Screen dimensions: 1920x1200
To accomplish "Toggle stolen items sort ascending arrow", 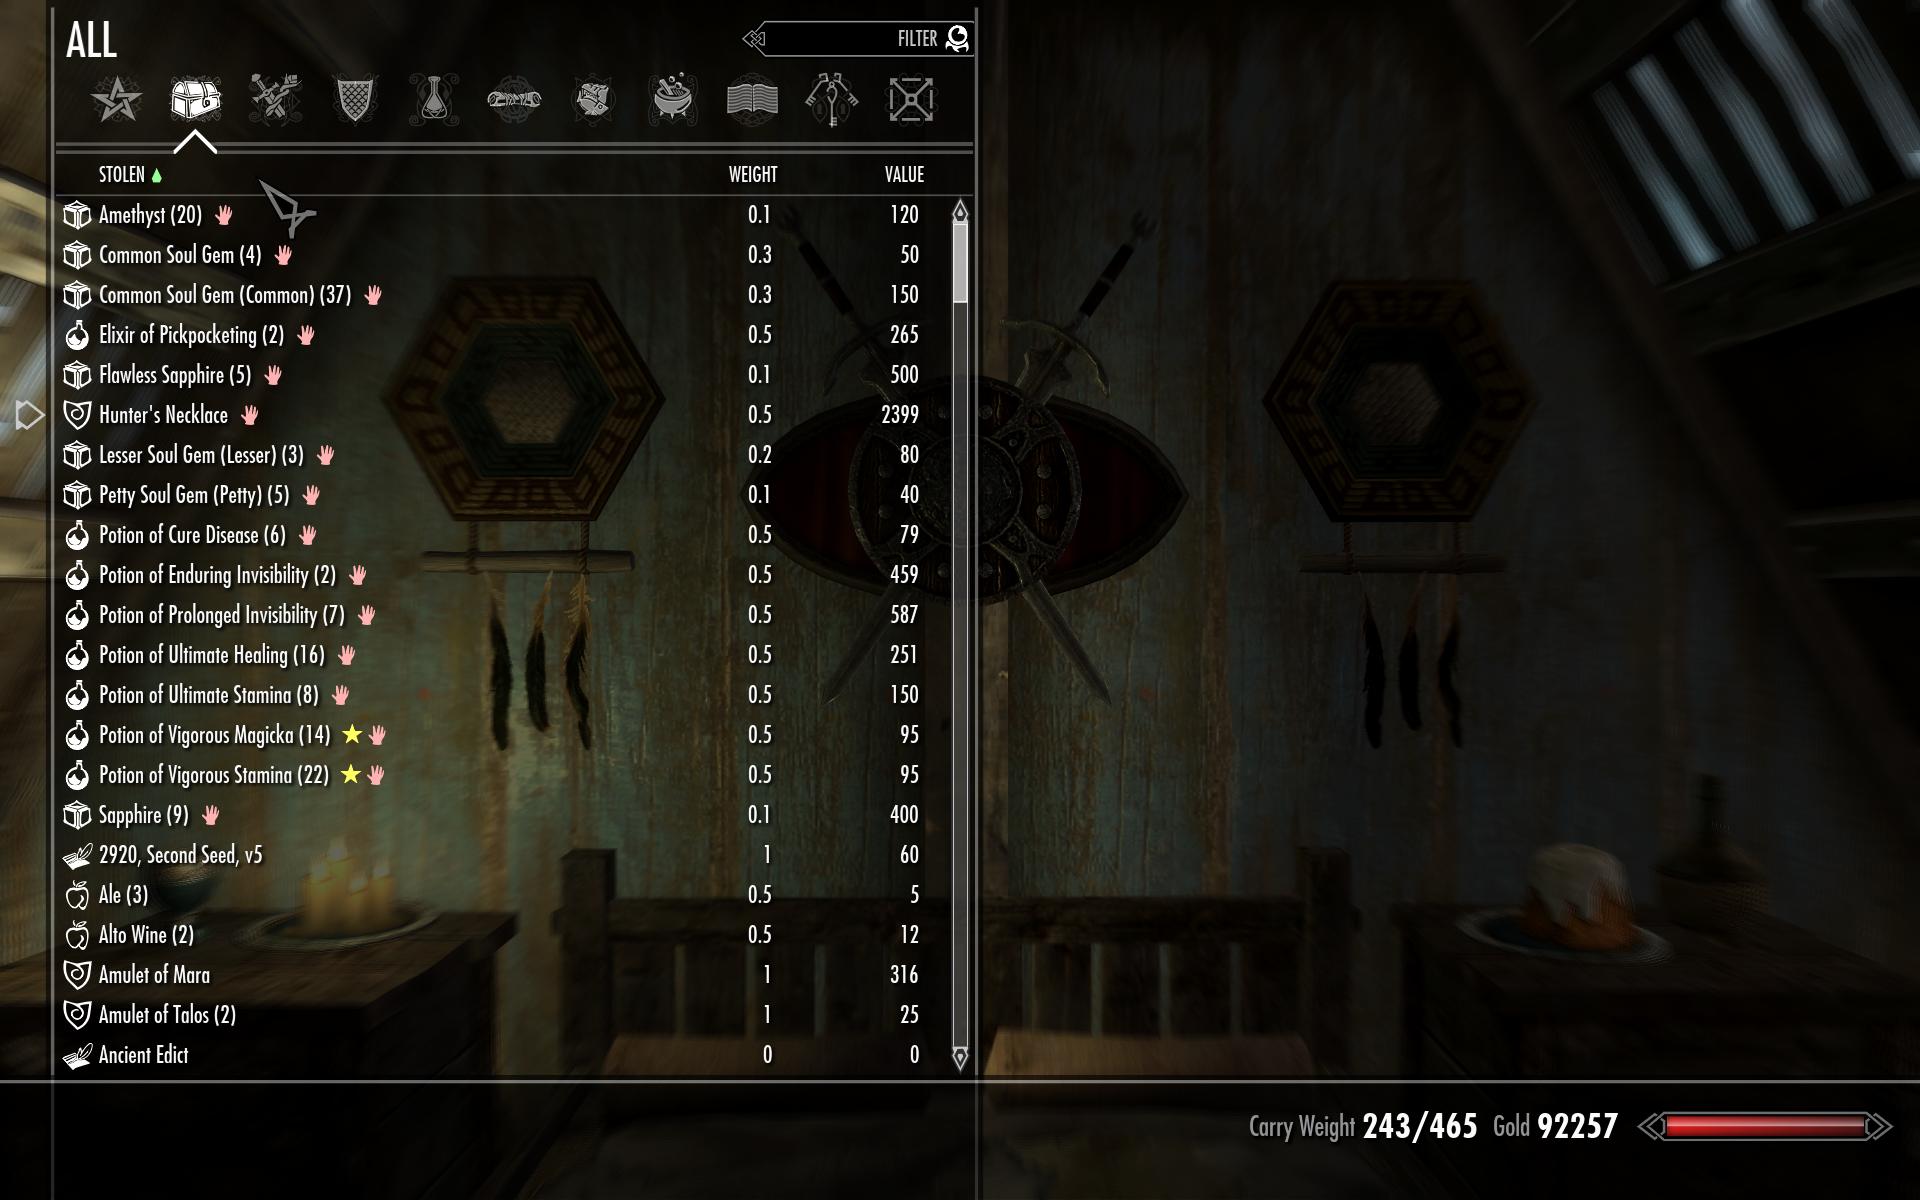I will [x=162, y=174].
